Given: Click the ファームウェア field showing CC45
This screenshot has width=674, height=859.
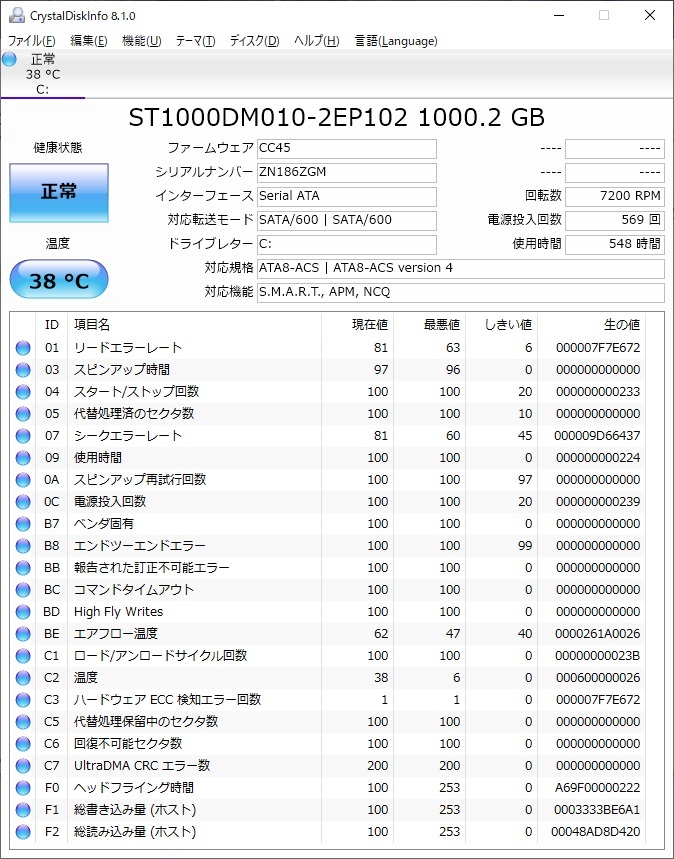Looking at the screenshot, I should pyautogui.click(x=346, y=148).
